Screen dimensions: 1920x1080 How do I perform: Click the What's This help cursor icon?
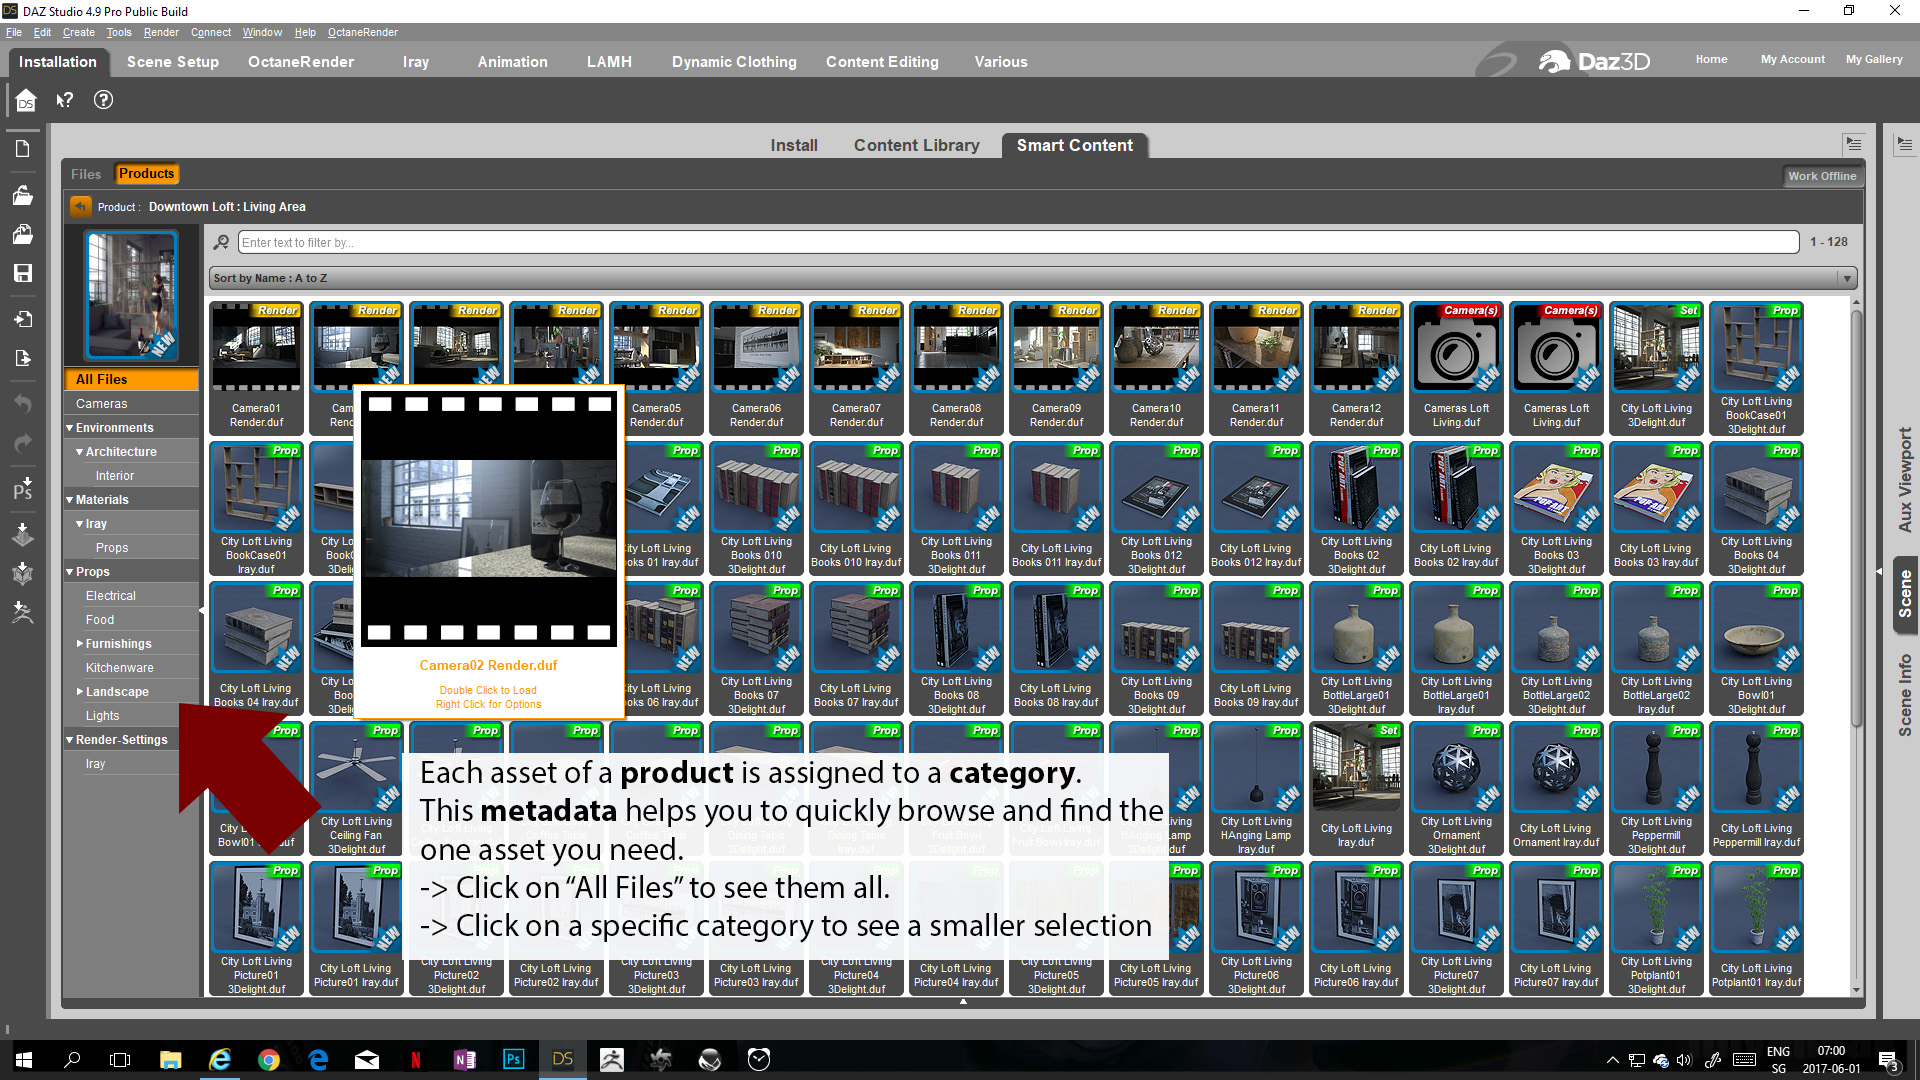pyautogui.click(x=65, y=100)
